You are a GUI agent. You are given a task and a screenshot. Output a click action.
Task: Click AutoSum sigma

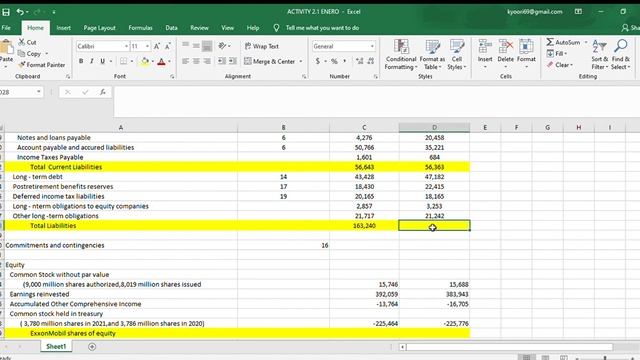pos(550,42)
